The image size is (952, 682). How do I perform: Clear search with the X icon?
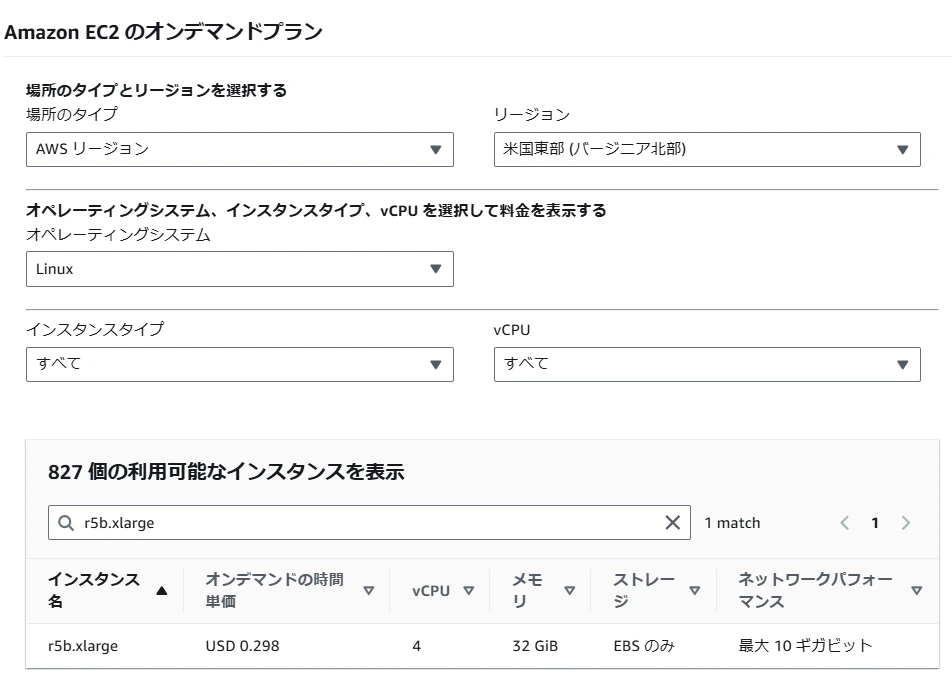point(672,522)
